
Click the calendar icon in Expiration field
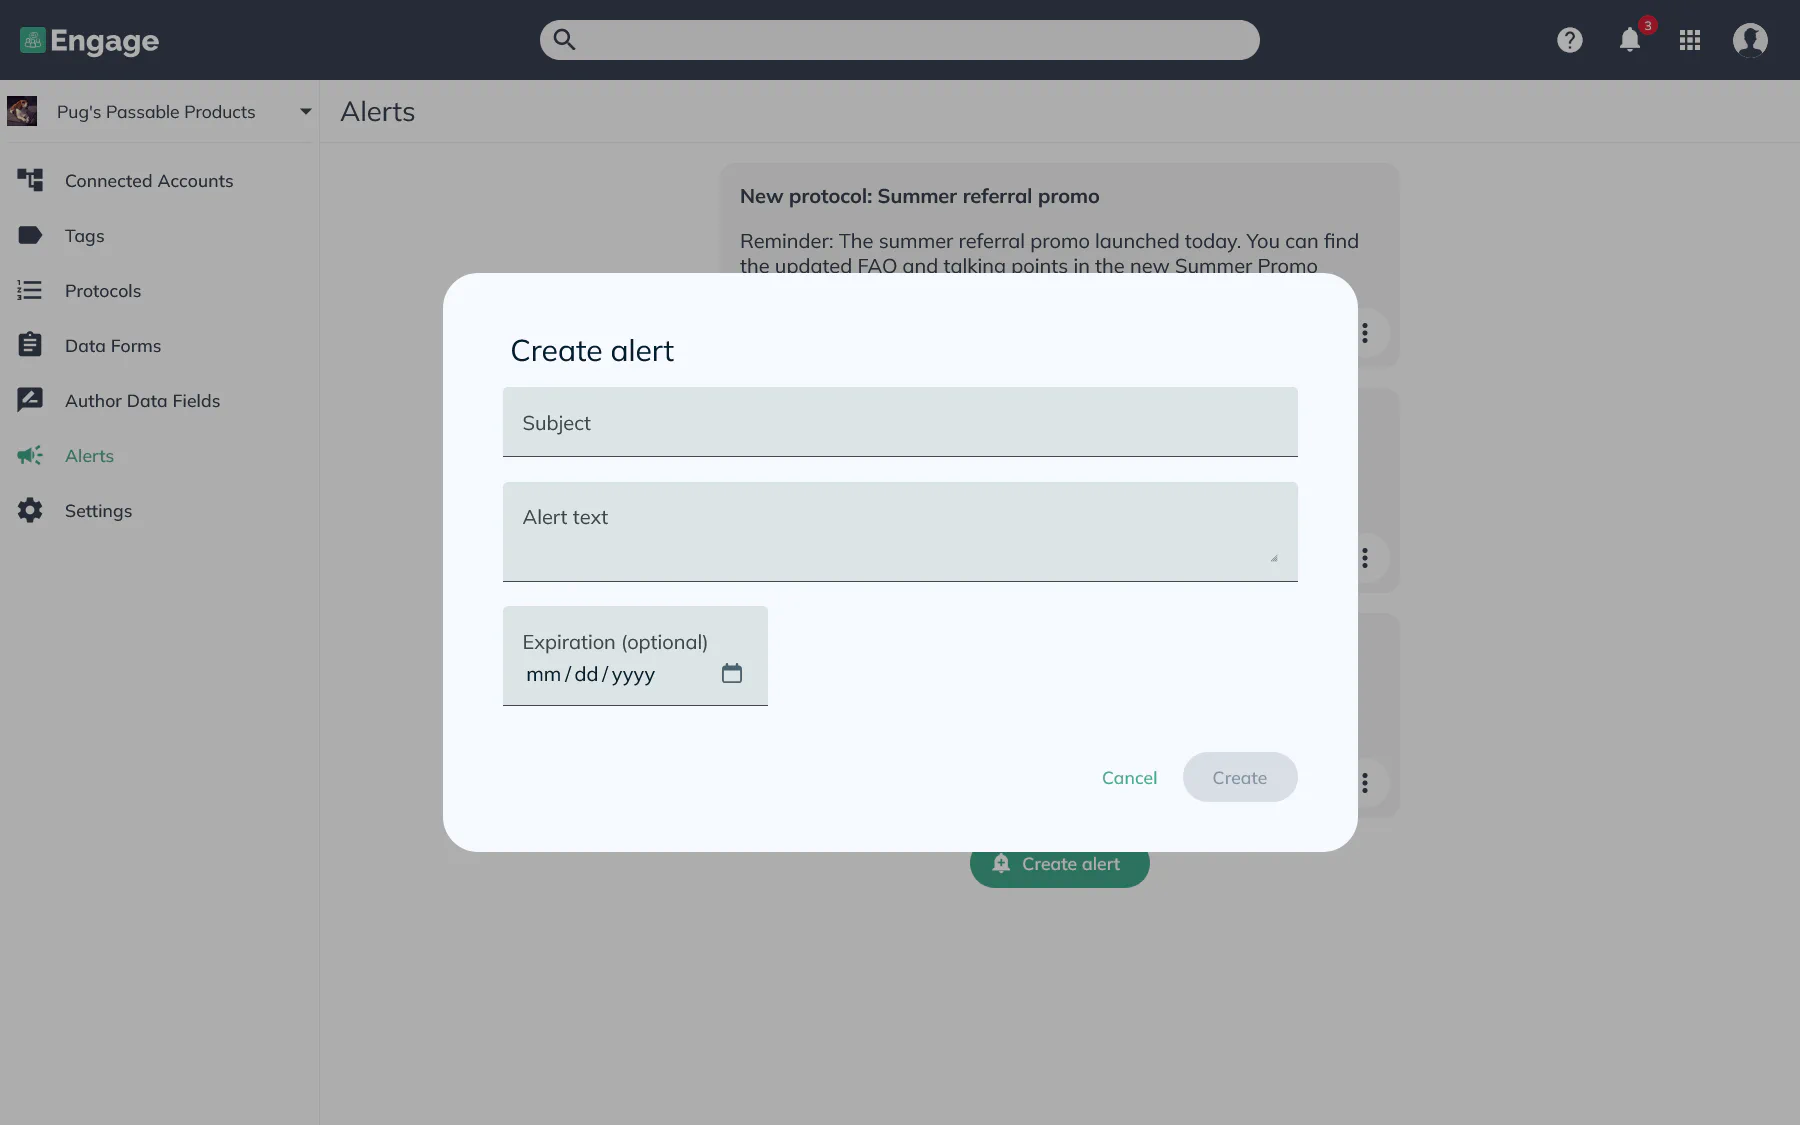pyautogui.click(x=732, y=673)
